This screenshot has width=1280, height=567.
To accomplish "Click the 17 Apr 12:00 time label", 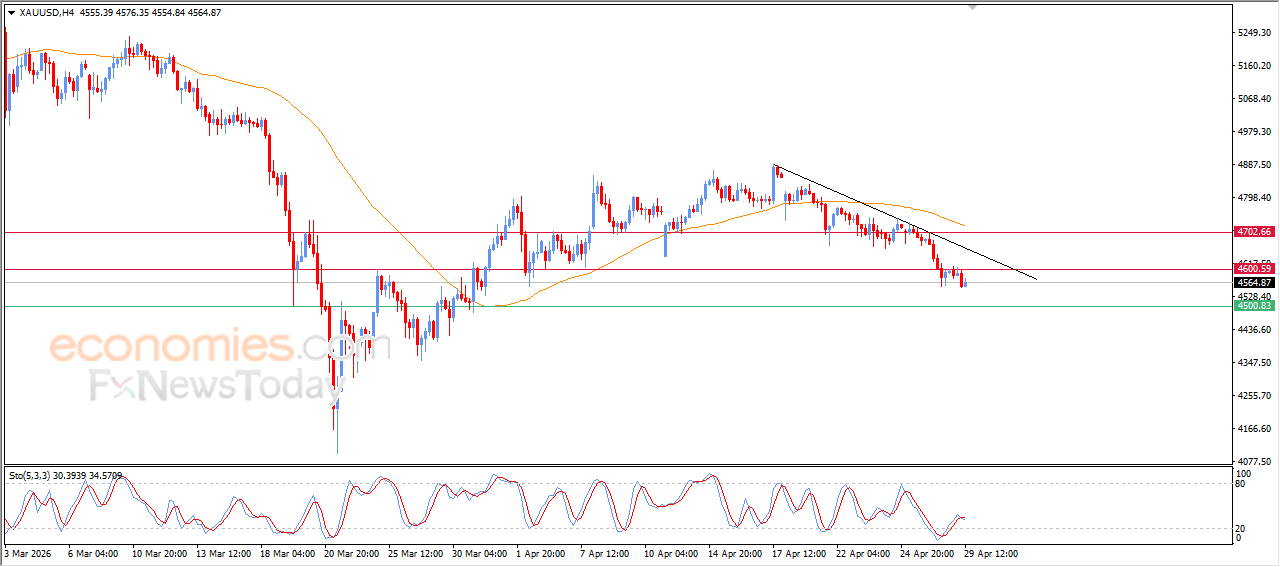I will pyautogui.click(x=800, y=553).
